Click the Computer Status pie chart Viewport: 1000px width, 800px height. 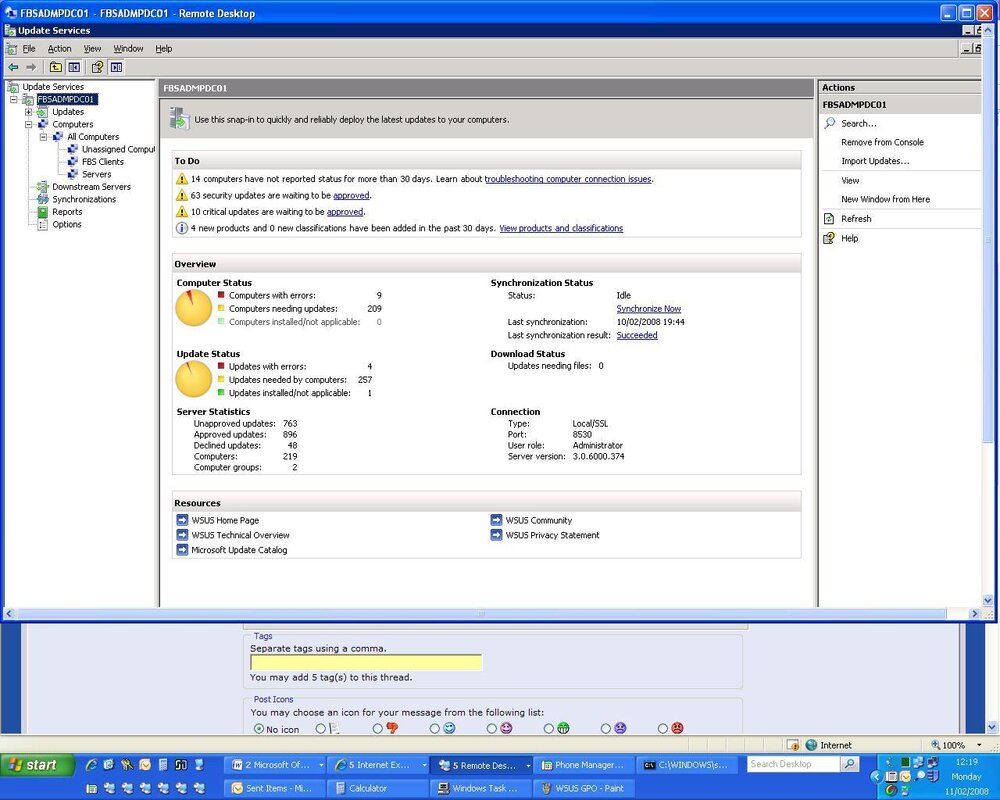click(193, 308)
